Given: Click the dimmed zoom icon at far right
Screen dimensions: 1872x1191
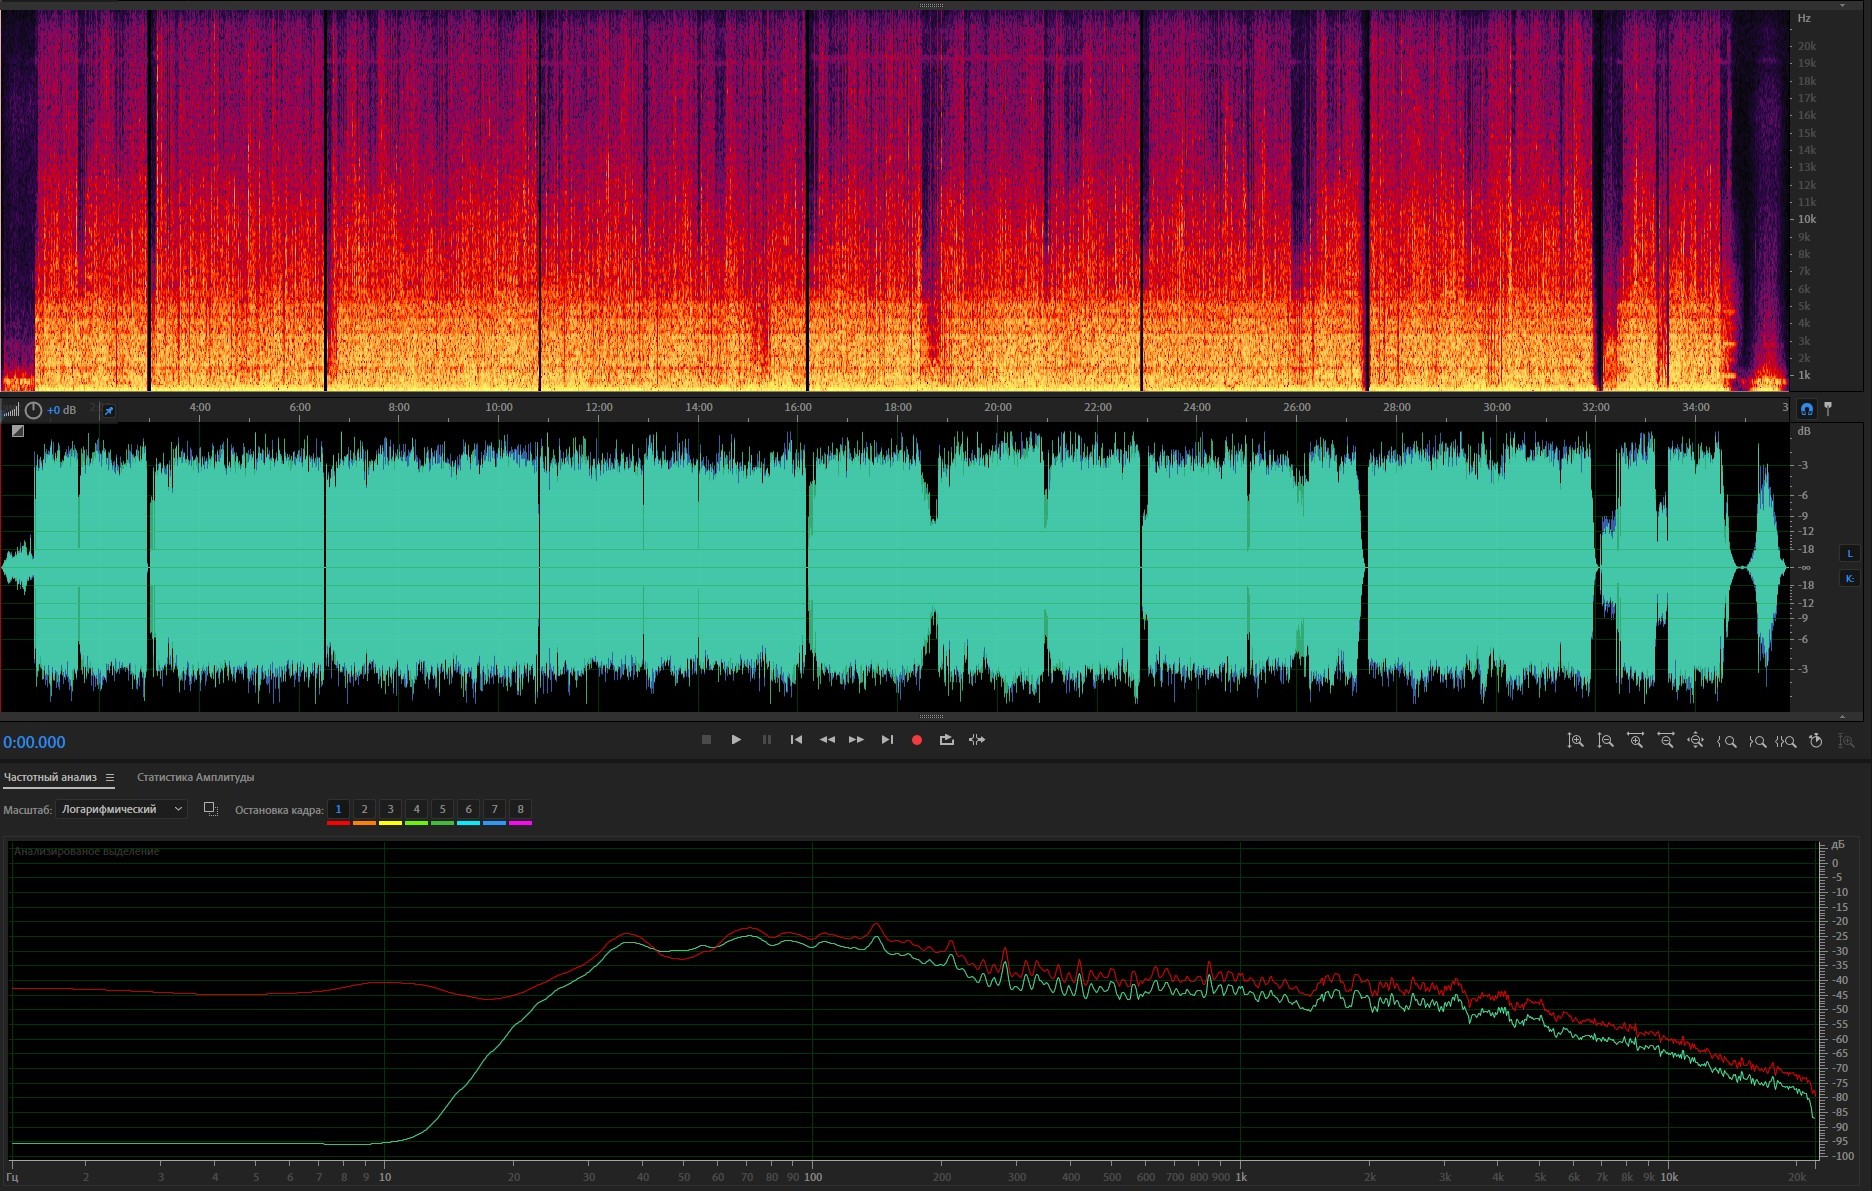Looking at the screenshot, I should coord(1846,741).
